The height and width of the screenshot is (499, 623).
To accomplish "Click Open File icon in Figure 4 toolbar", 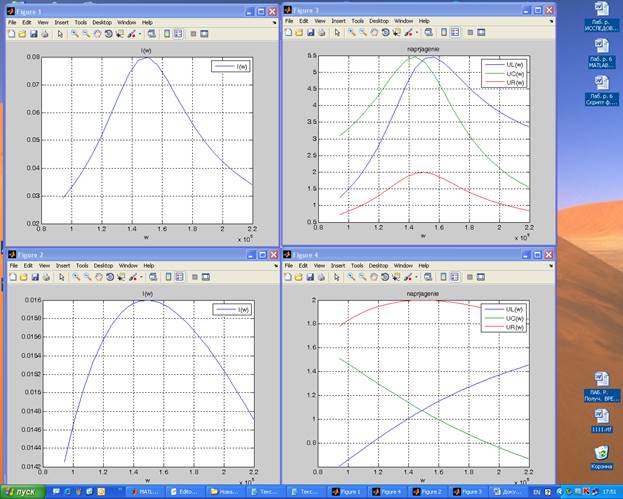I will click(299, 277).
